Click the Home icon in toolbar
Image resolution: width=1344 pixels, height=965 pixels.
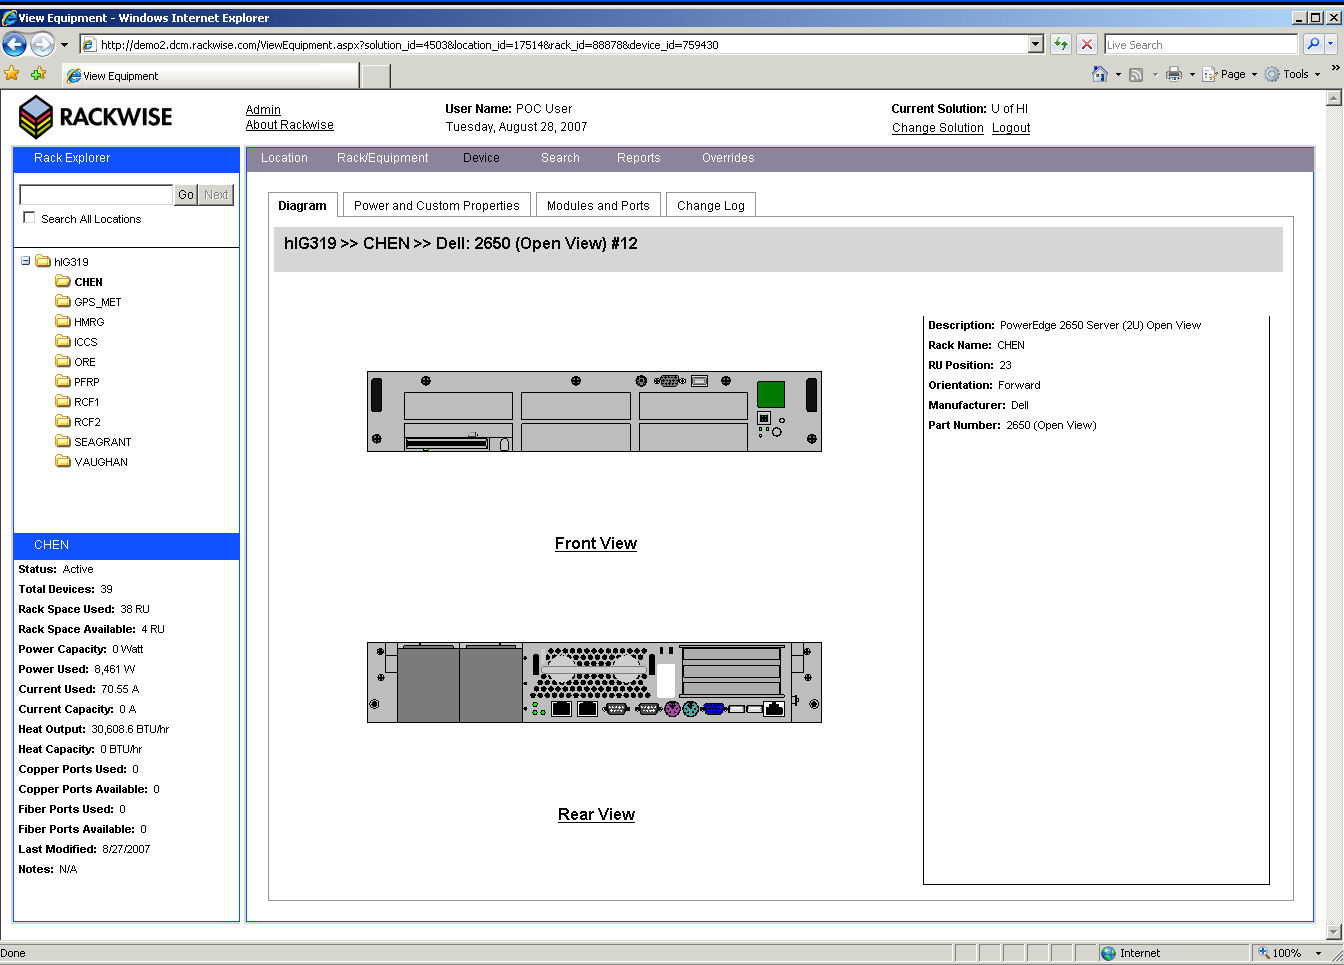point(1100,74)
